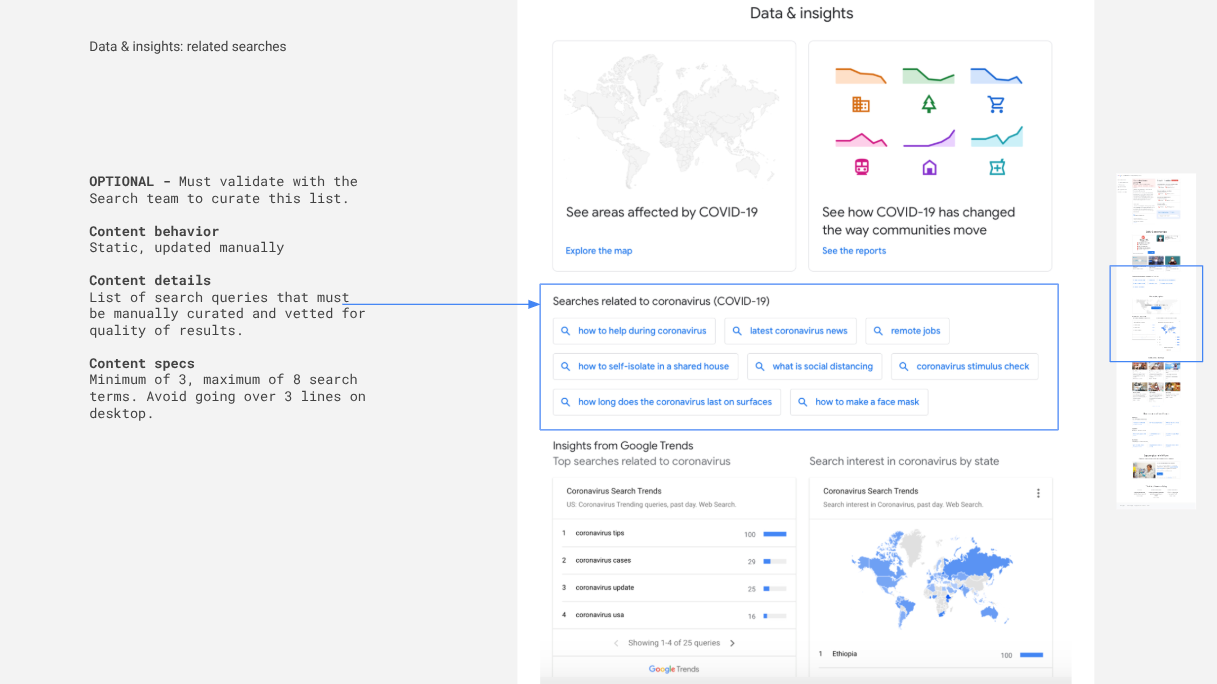
Task: Click the 'Data & insights' section heading
Action: click(802, 13)
